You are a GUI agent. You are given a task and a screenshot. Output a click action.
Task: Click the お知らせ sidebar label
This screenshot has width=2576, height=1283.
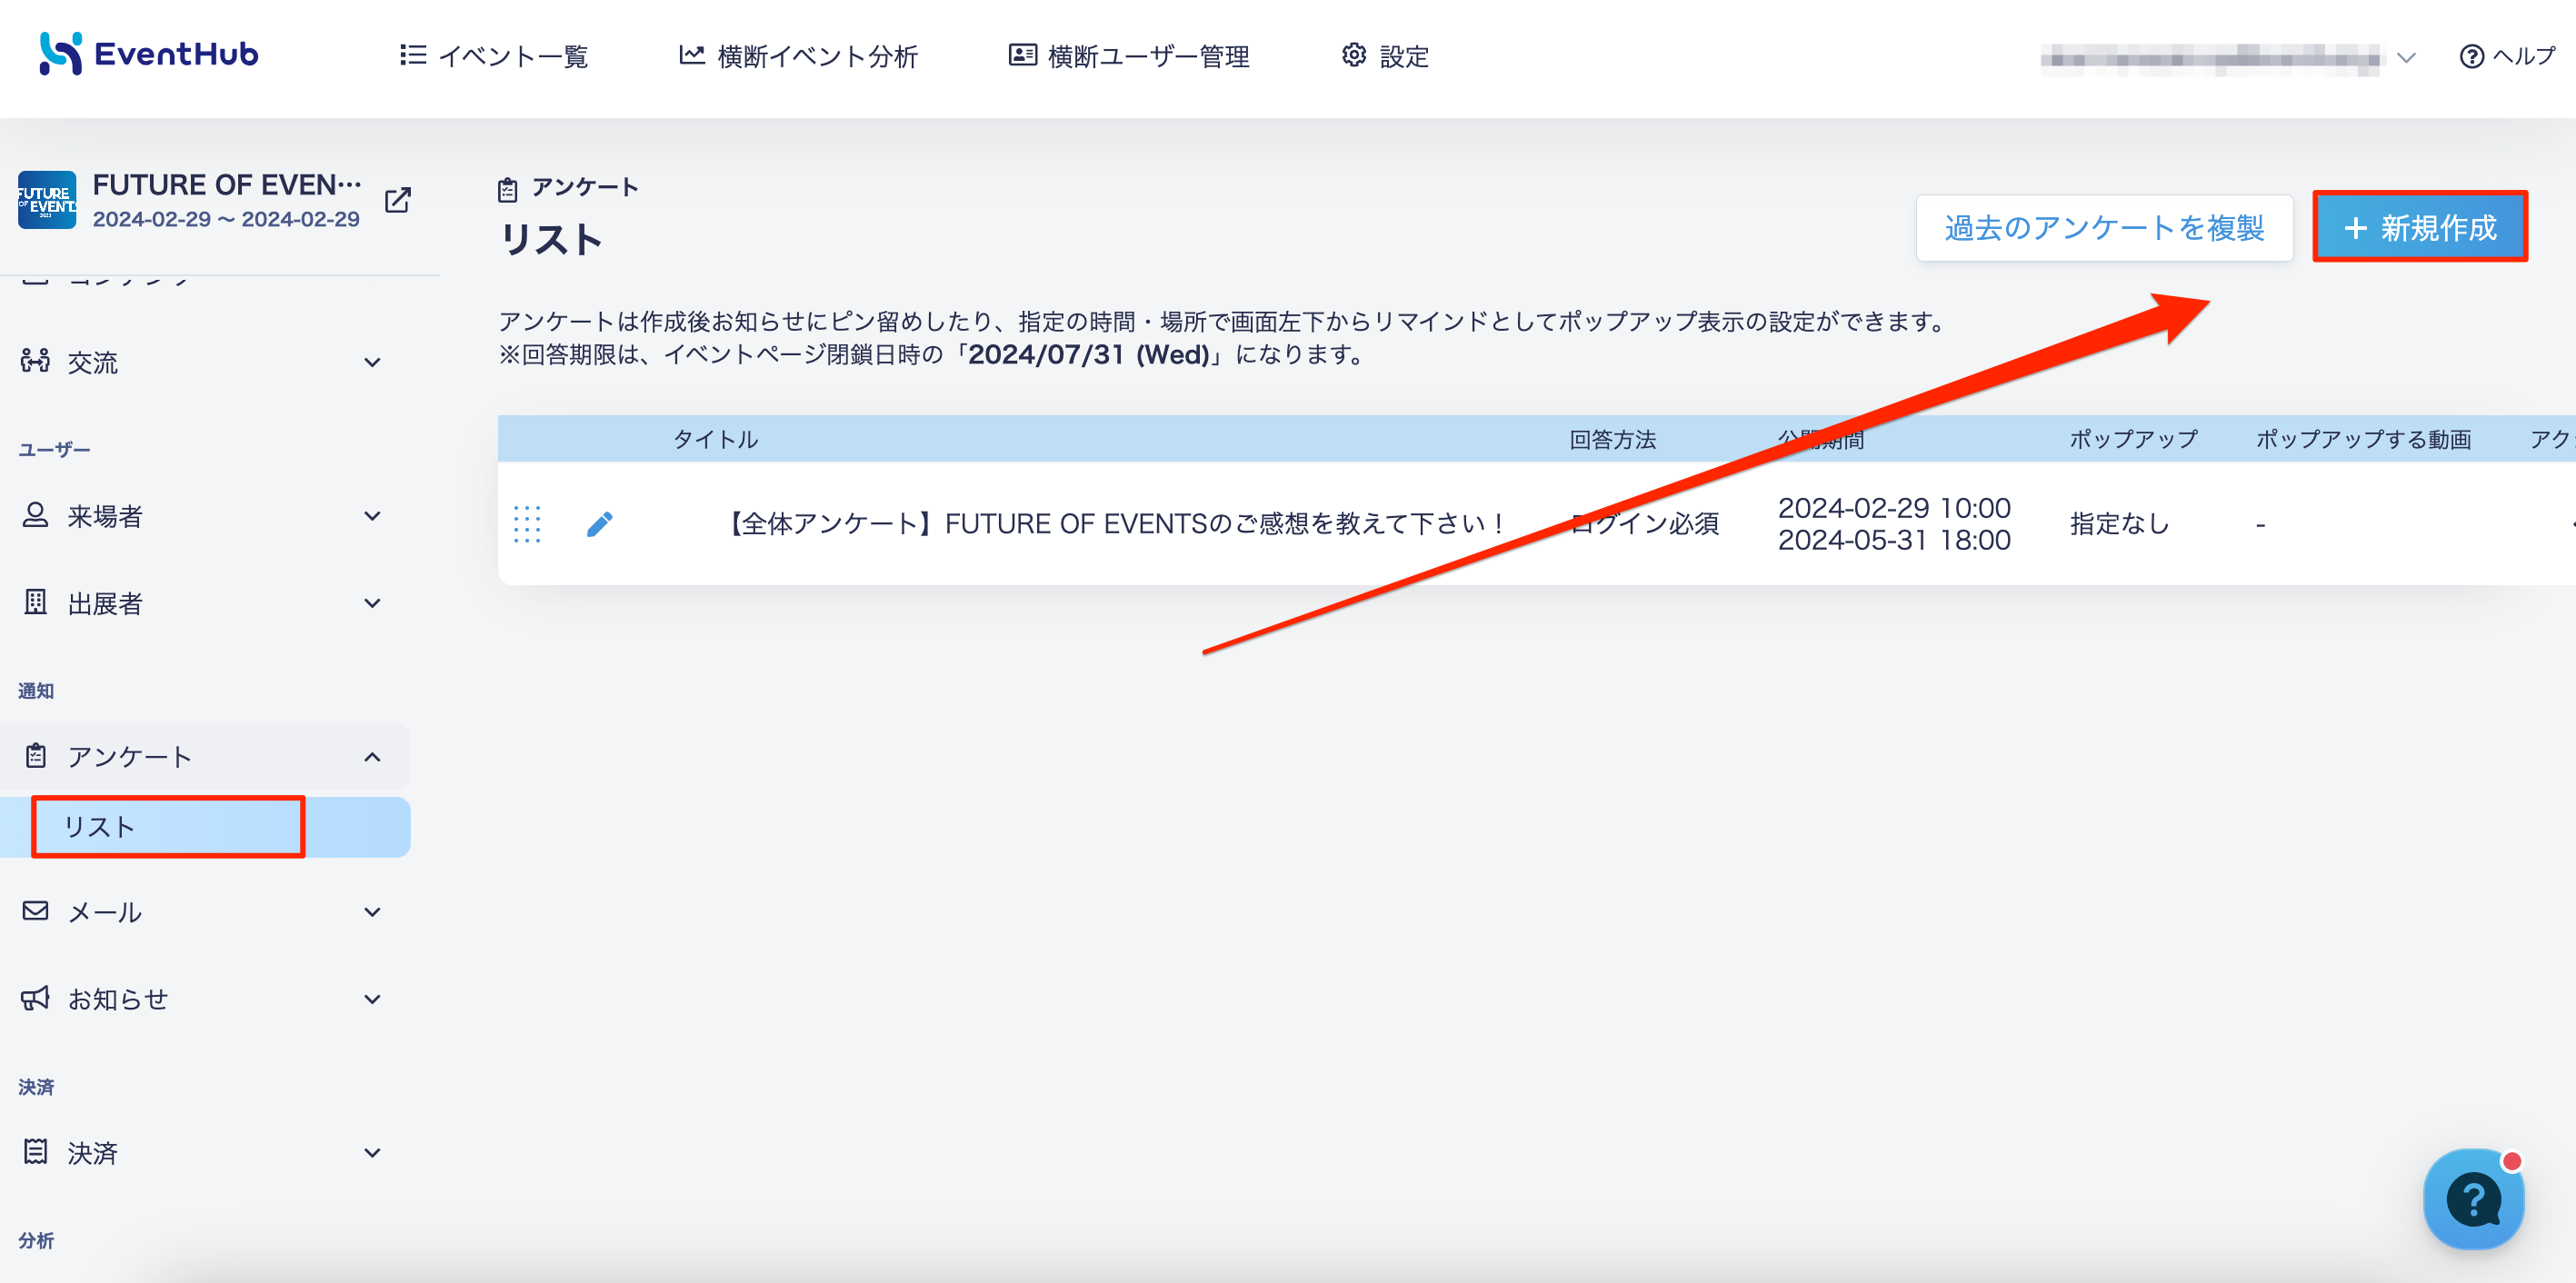coord(118,999)
